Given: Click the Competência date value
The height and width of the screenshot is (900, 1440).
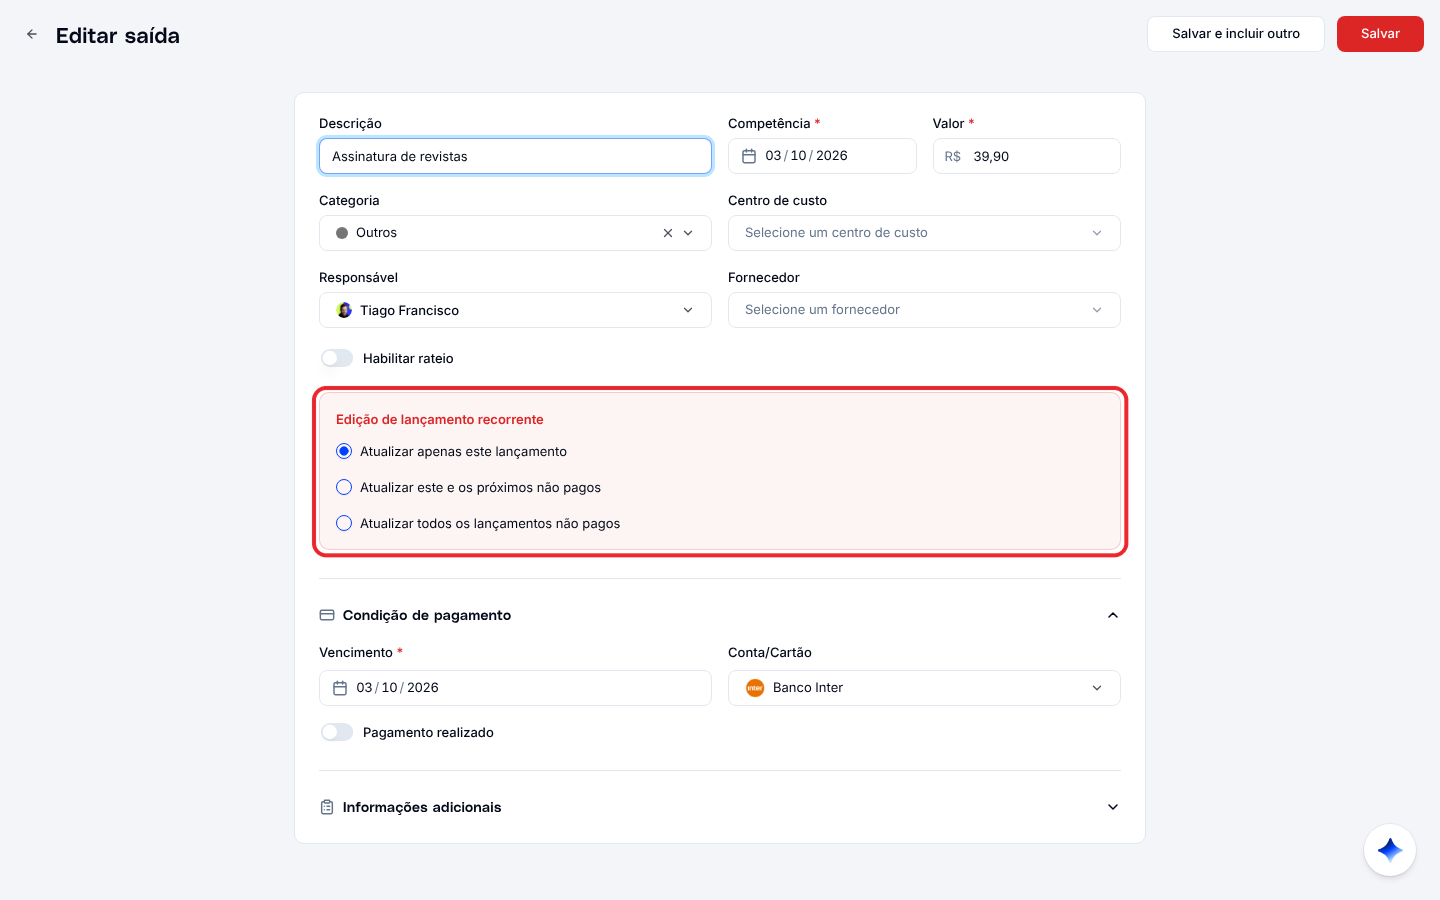Looking at the screenshot, I should tap(806, 156).
